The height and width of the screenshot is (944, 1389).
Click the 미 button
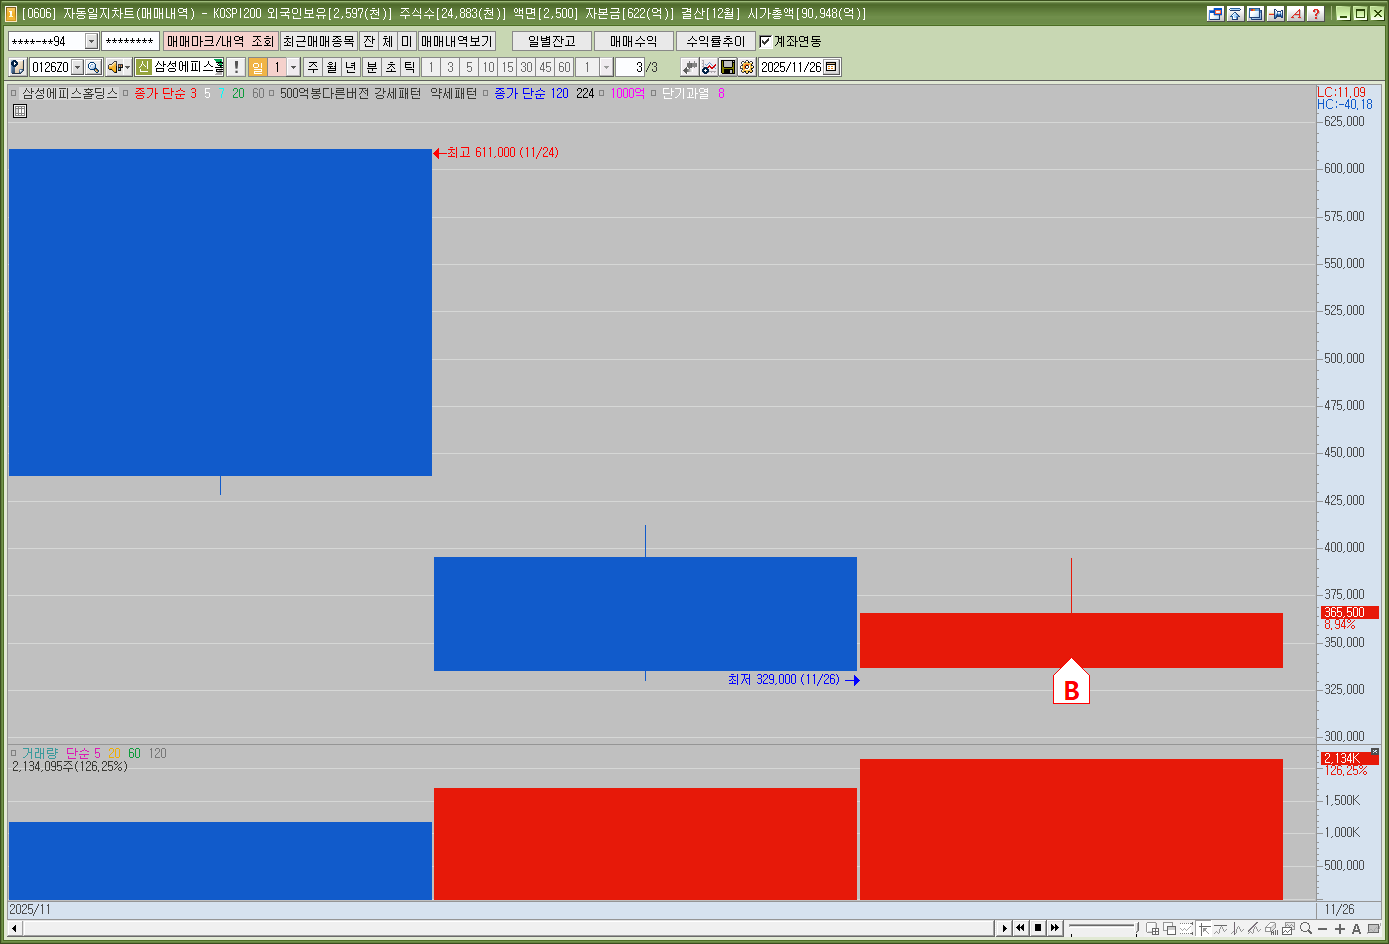coord(407,41)
